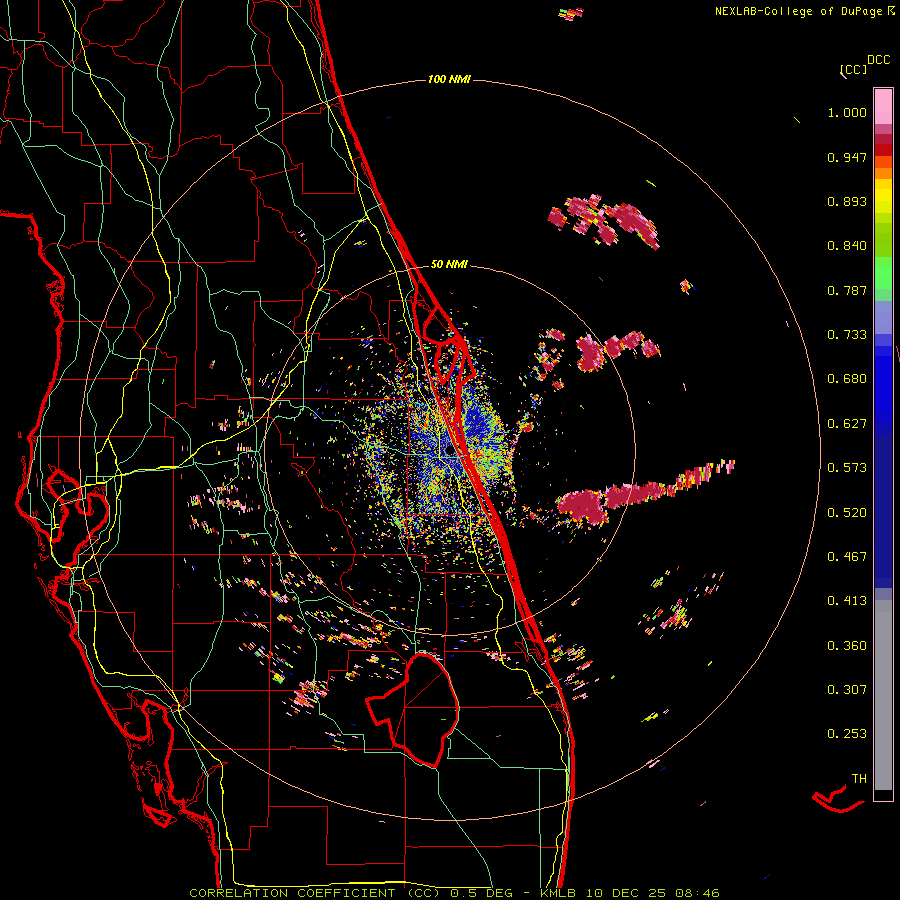The image size is (900, 900).
Task: Click the 08:46 timestamp in caption
Action: [x=697, y=893]
